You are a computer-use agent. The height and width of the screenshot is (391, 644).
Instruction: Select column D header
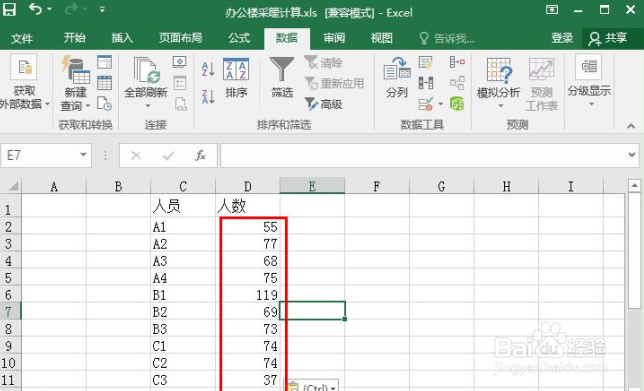(248, 186)
